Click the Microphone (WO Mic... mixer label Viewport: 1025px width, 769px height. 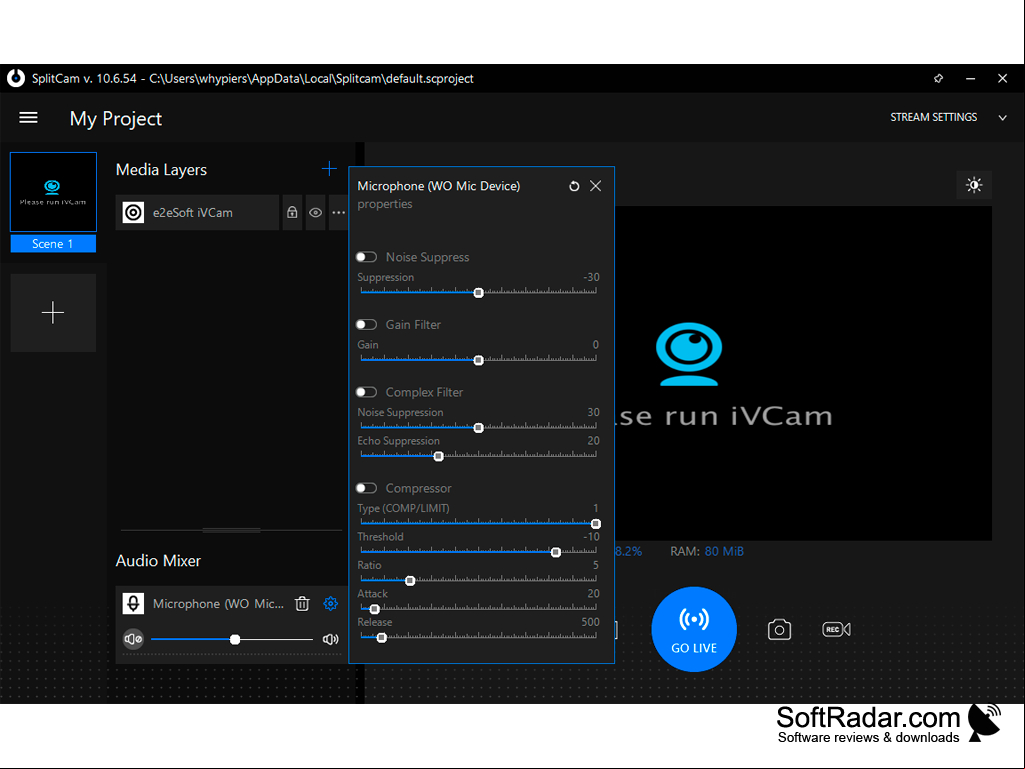tap(218, 604)
